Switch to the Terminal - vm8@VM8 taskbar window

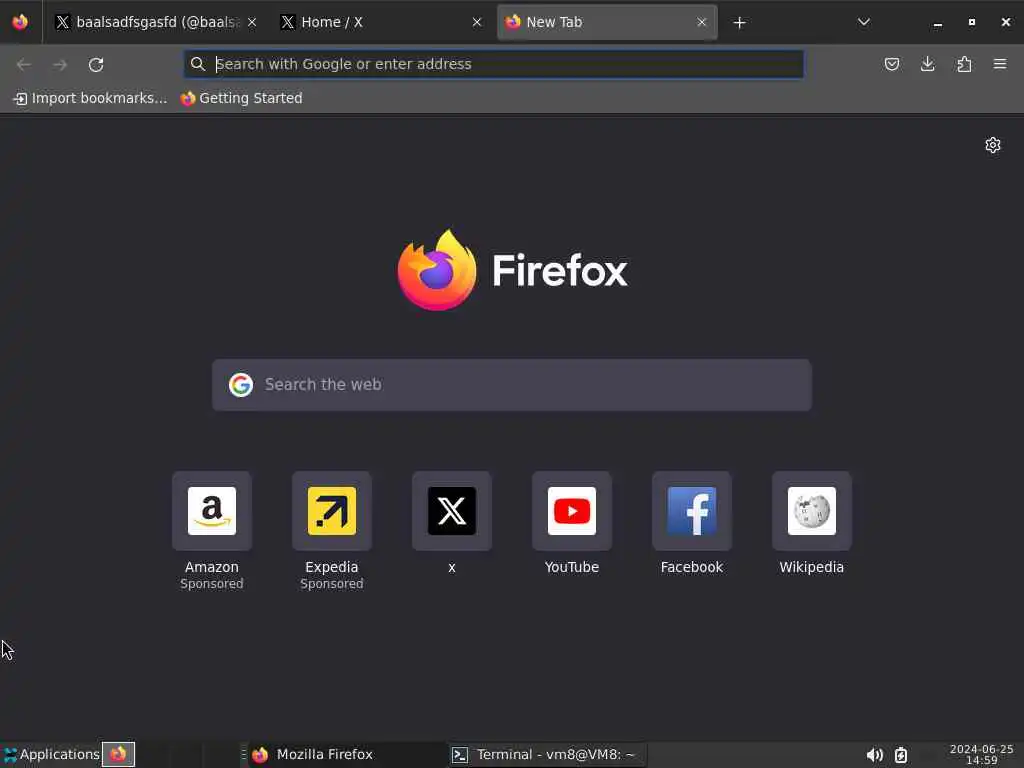point(548,755)
